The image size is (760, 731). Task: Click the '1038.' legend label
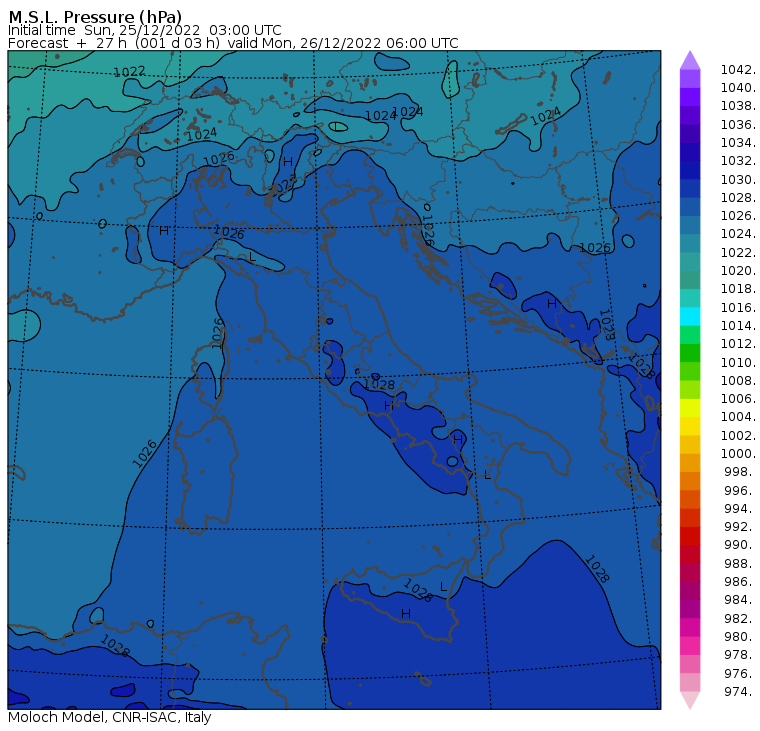(x=738, y=106)
